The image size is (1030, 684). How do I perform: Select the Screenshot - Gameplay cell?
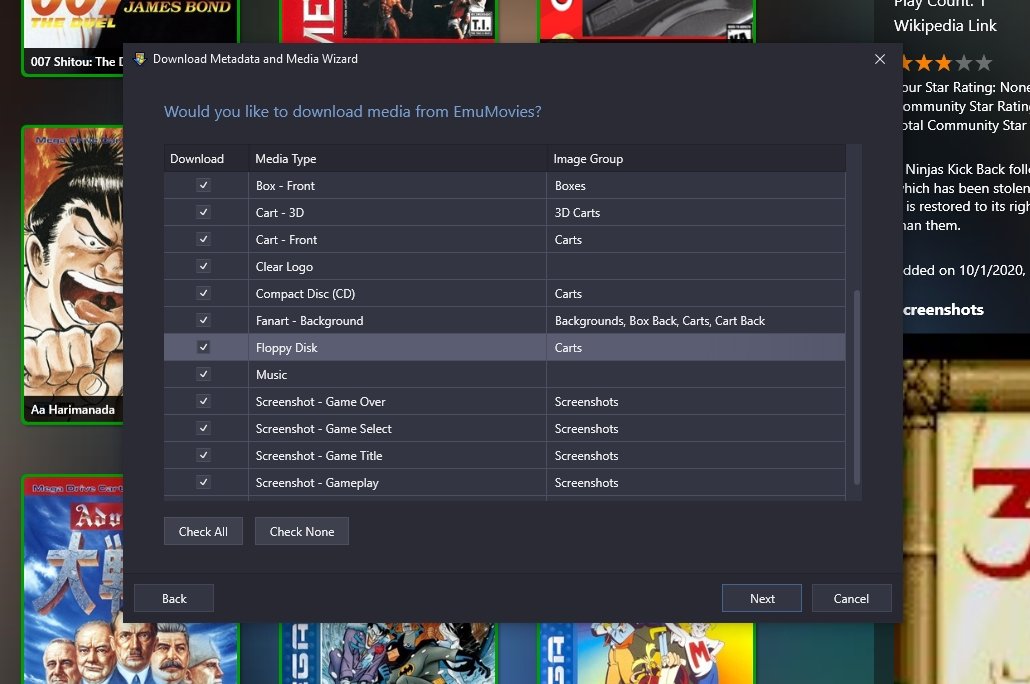click(397, 482)
